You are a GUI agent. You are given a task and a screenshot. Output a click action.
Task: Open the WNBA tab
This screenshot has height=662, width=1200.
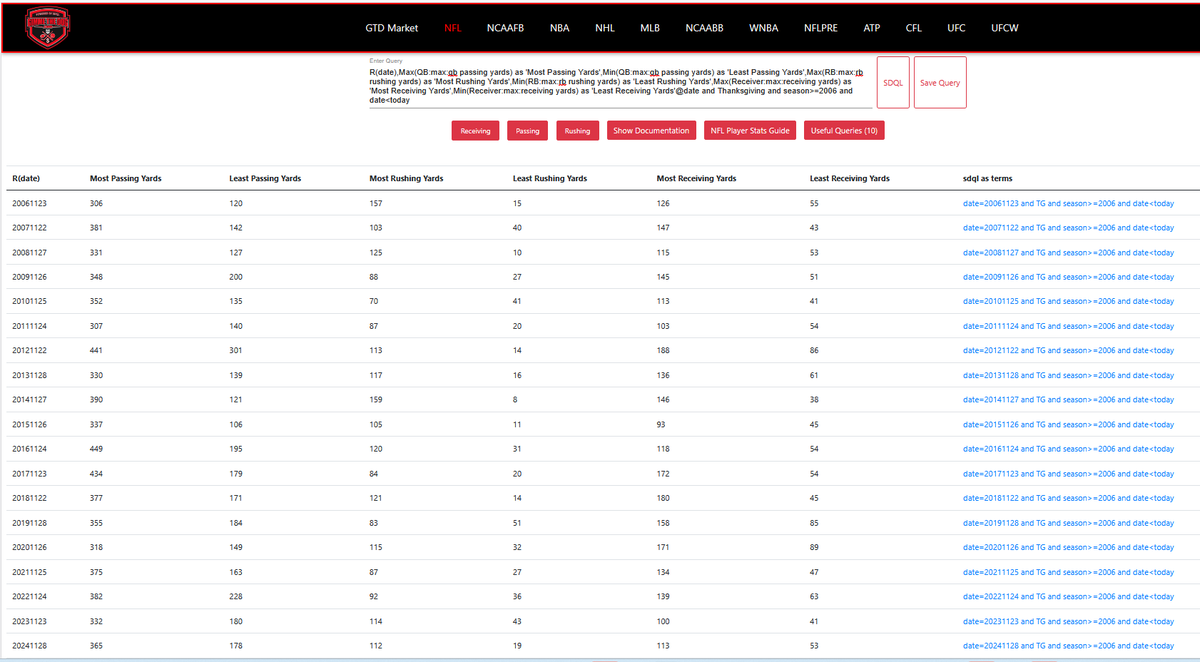(x=764, y=28)
